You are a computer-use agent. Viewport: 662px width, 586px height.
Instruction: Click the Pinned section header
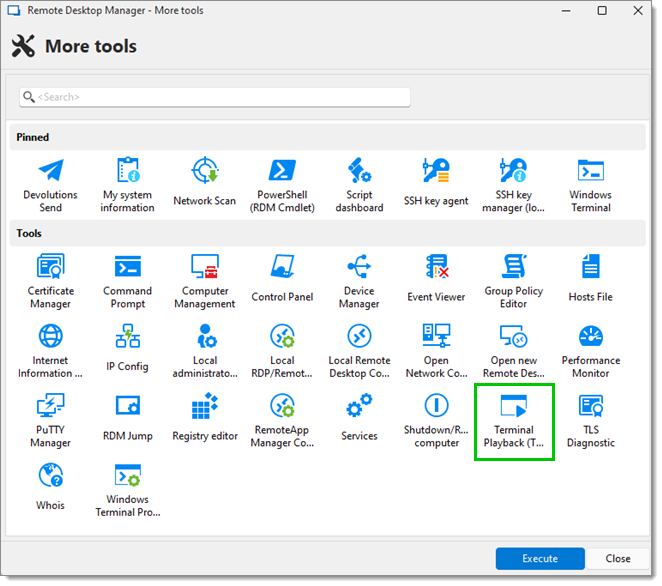tap(328, 137)
